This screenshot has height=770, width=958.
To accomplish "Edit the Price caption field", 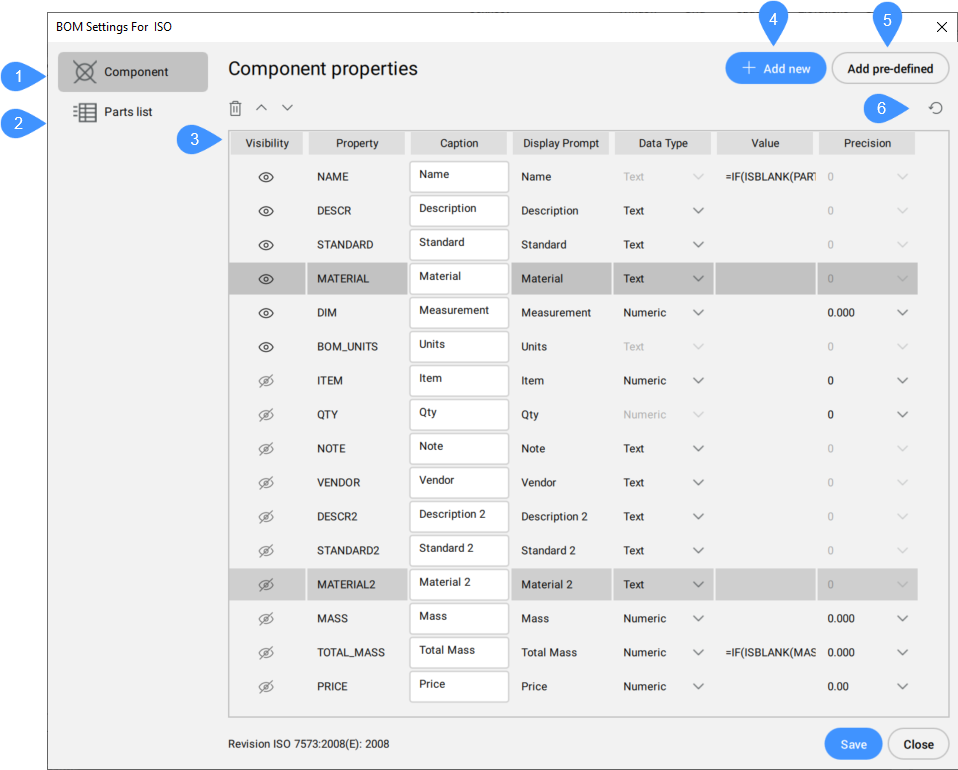I will tap(459, 687).
